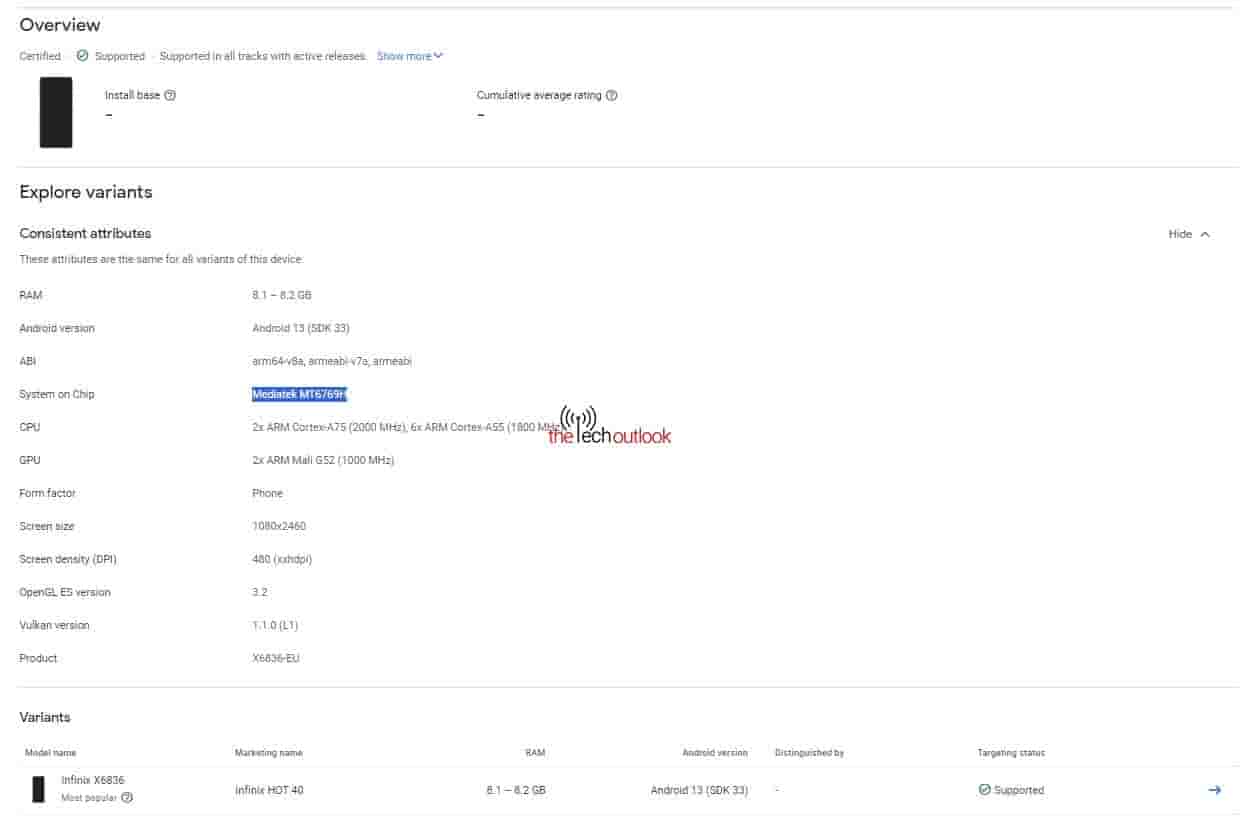Click the highlighted Mediatek MT6769H text

[299, 394]
